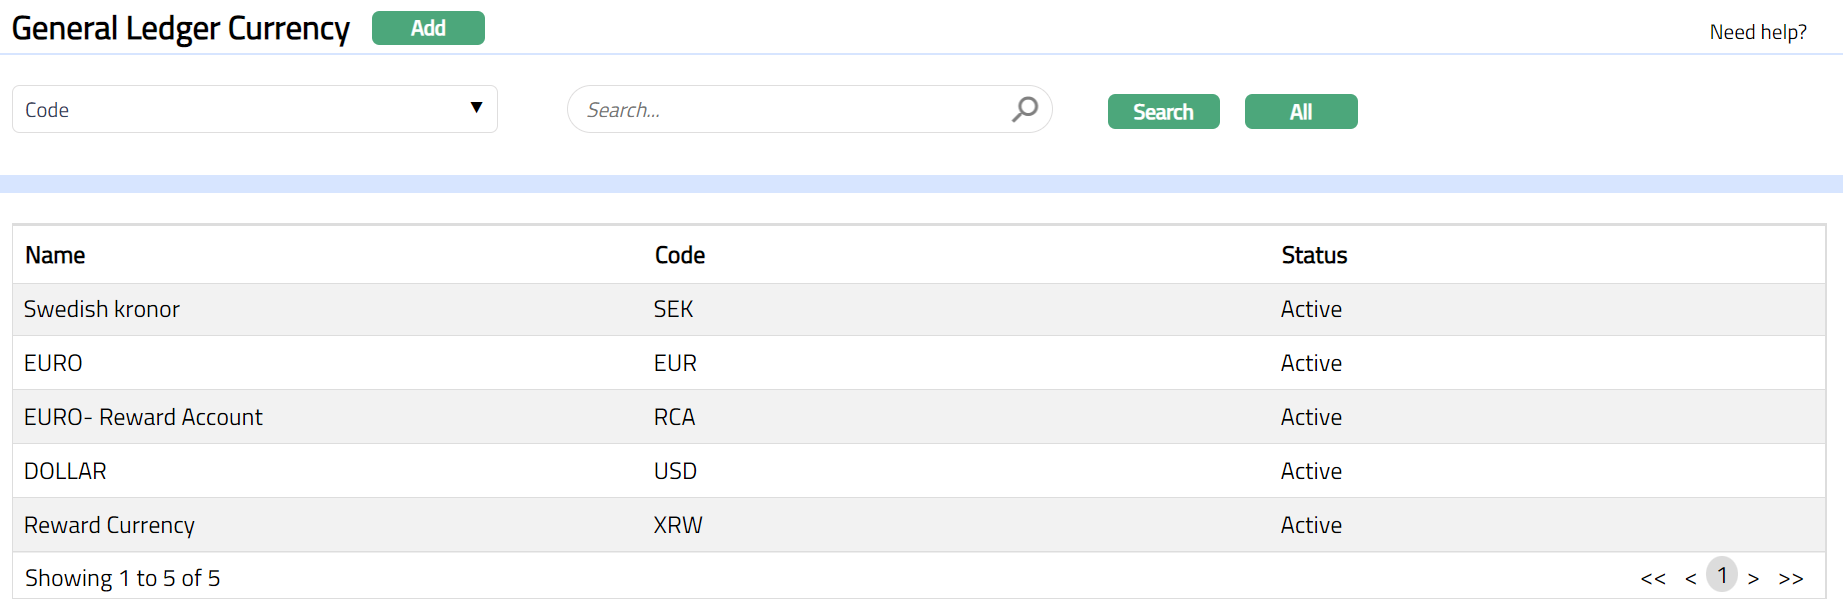Open the EURO currency entry
This screenshot has height=611, width=1843.
pos(53,363)
